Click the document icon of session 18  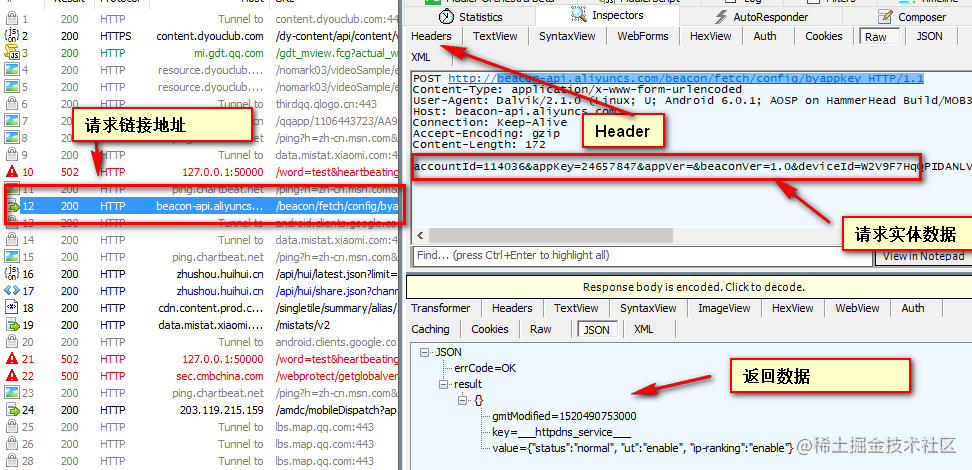pyautogui.click(x=12, y=308)
